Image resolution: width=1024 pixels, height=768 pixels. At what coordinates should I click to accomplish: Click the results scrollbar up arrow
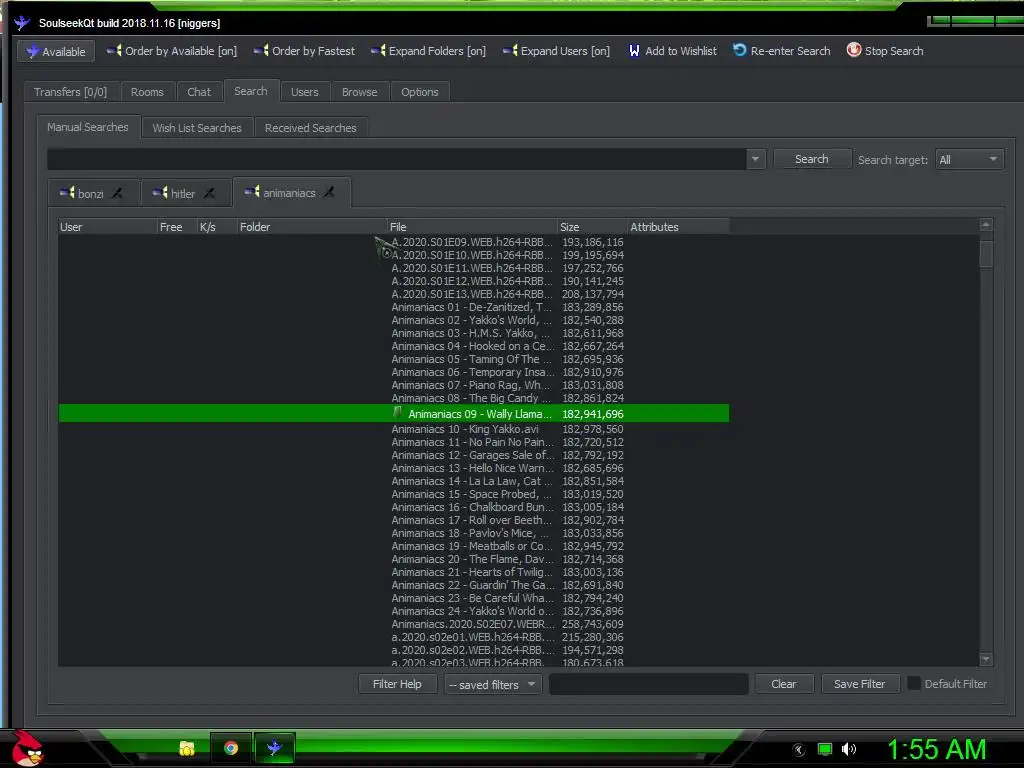(986, 225)
